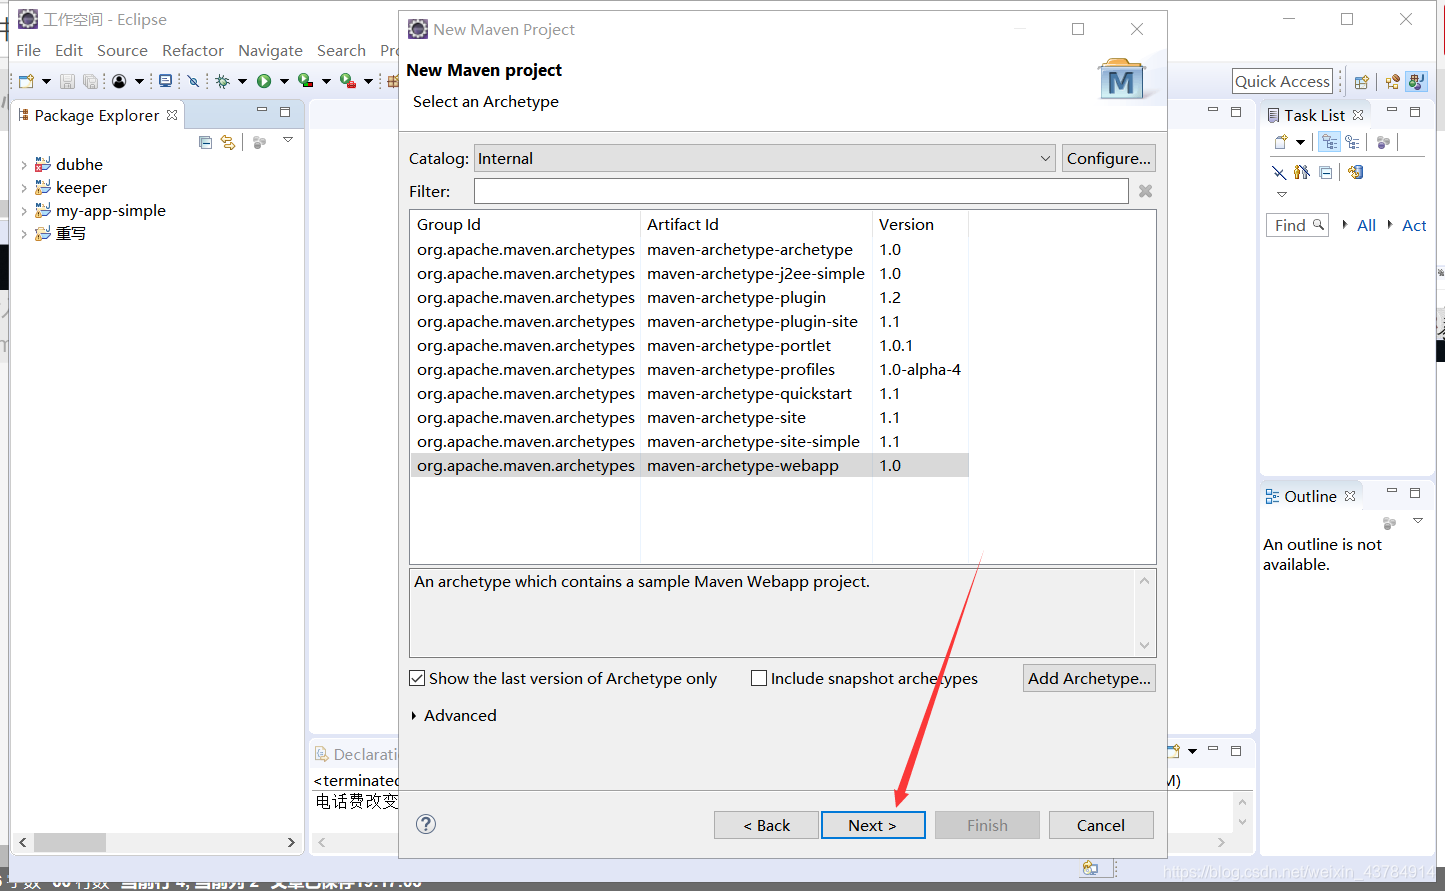Expand the Advanced section
Image resolution: width=1445 pixels, height=891 pixels.
click(x=414, y=716)
